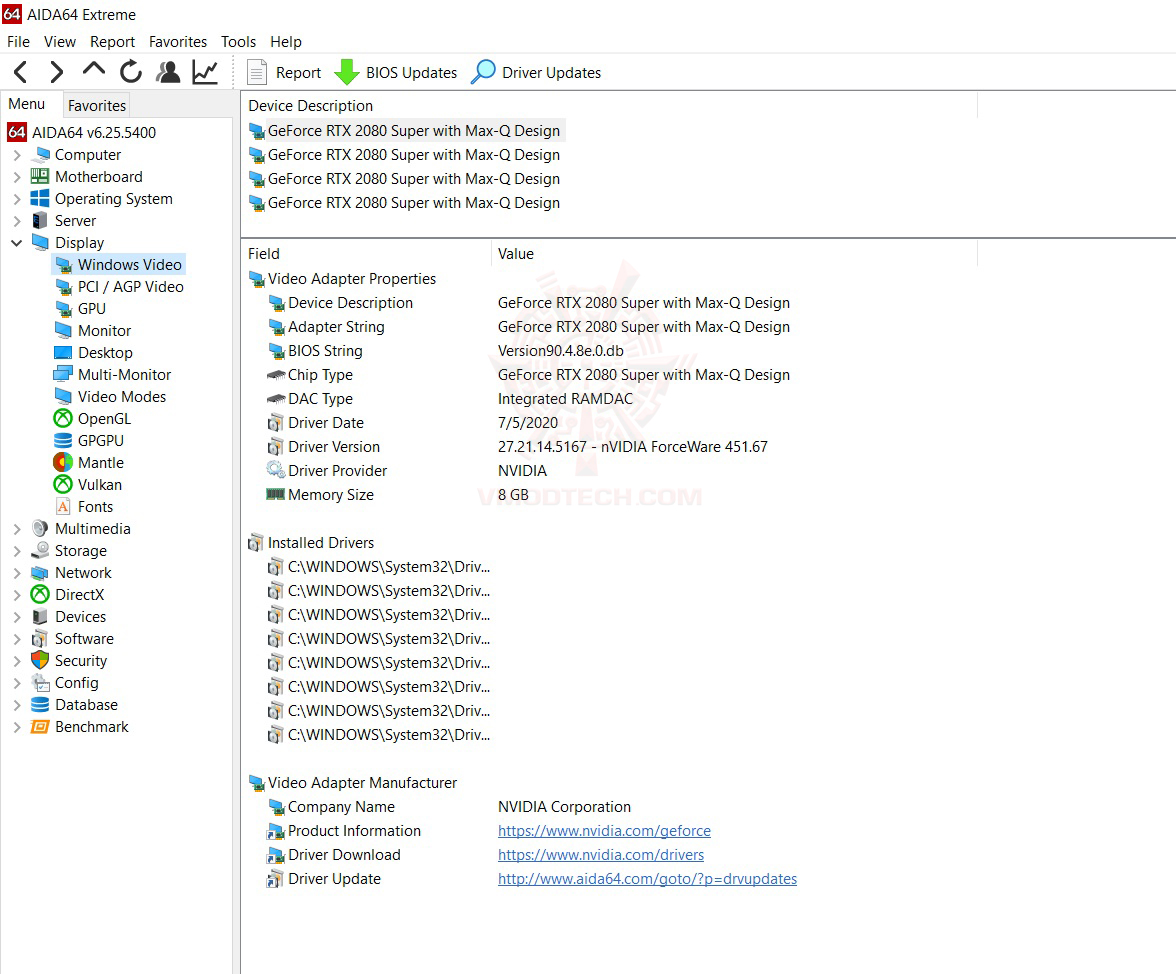Select the Driver Version row
Image resolution: width=1176 pixels, height=974 pixels.
(518, 447)
